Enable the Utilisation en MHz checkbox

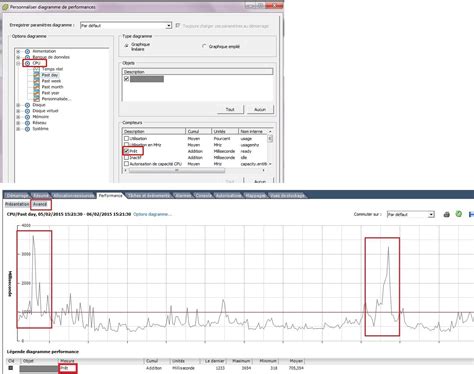pos(126,145)
